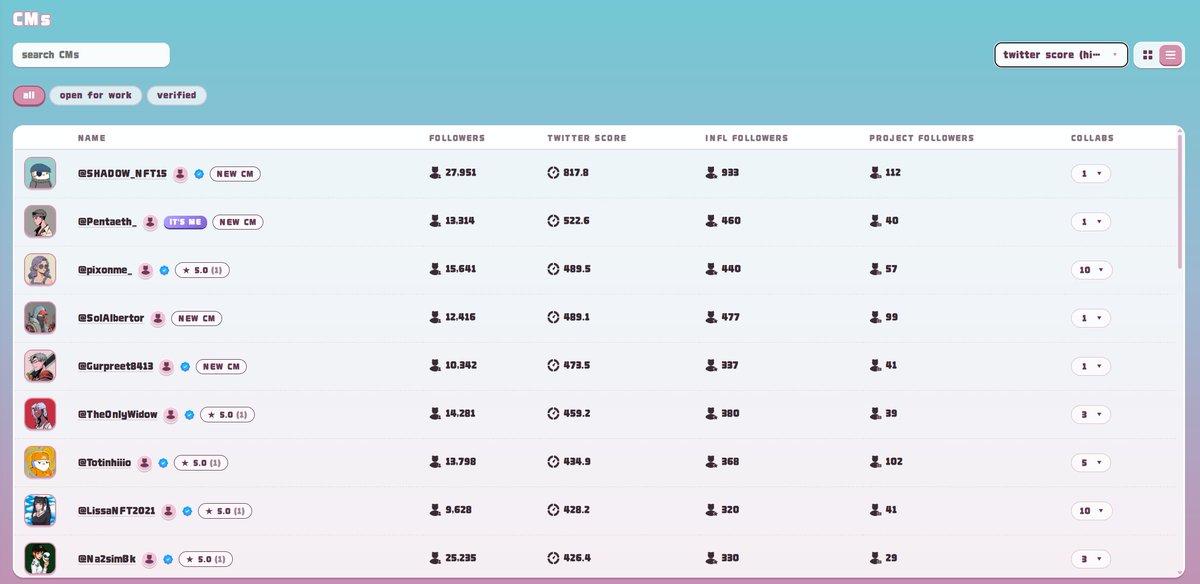Click the pink profile icon beside @Pentaeth_
The image size is (1200, 584).
click(150, 222)
